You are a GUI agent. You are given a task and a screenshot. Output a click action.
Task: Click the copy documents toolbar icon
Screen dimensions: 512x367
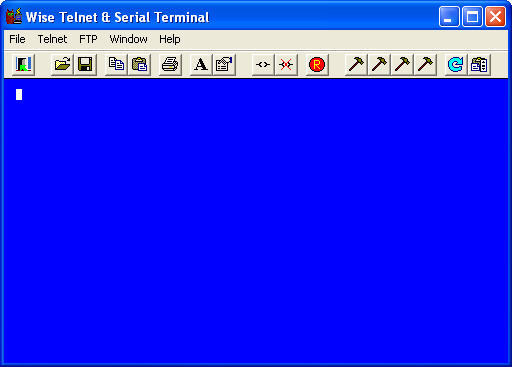pyautogui.click(x=116, y=64)
